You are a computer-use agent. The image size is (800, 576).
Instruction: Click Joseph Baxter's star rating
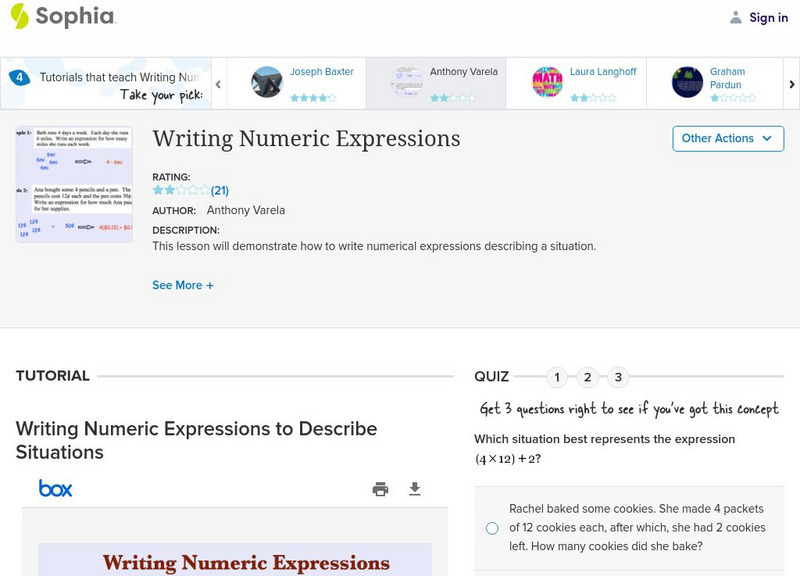tap(313, 97)
